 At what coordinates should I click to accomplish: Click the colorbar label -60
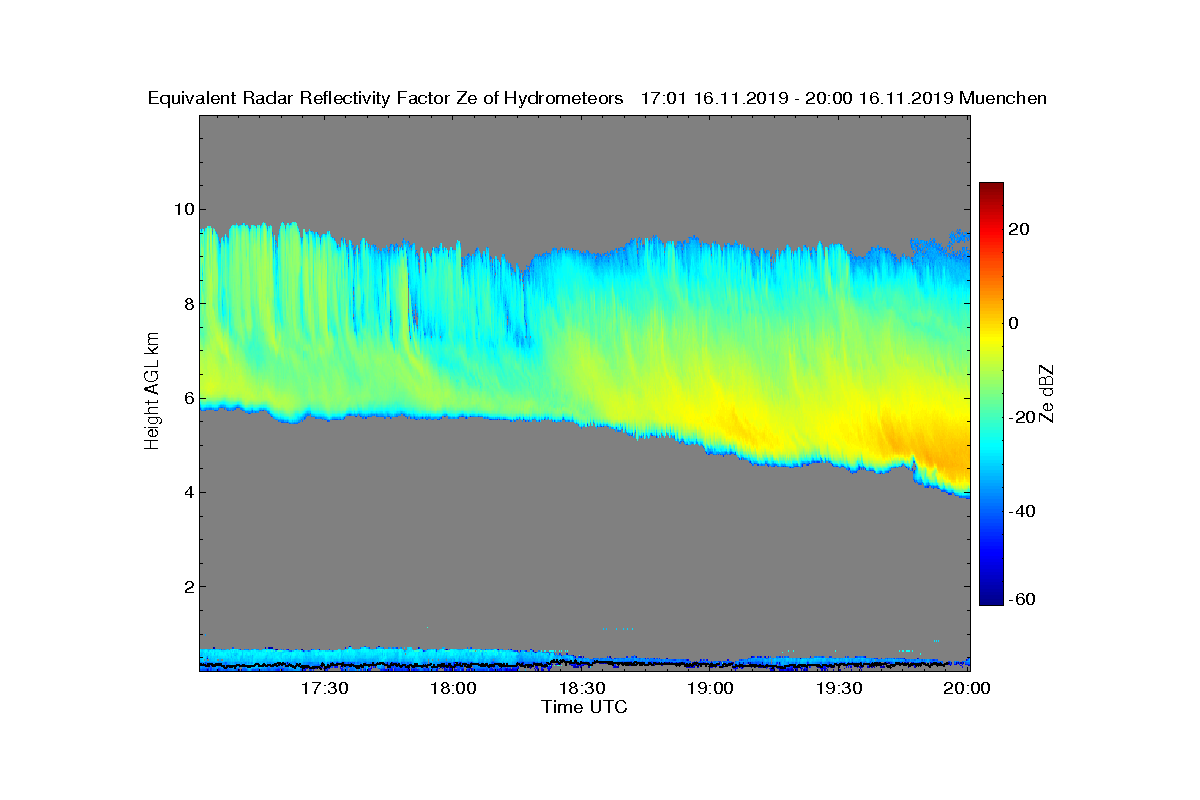(x=1024, y=599)
